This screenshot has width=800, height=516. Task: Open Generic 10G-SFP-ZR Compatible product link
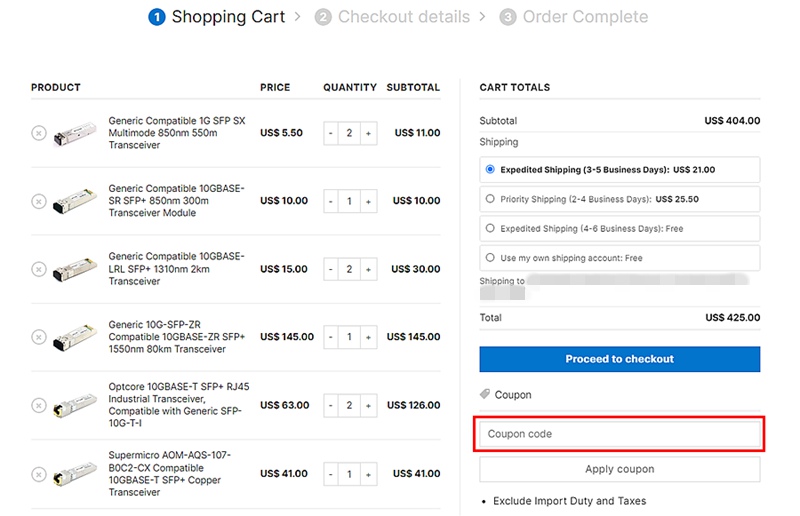(x=177, y=337)
